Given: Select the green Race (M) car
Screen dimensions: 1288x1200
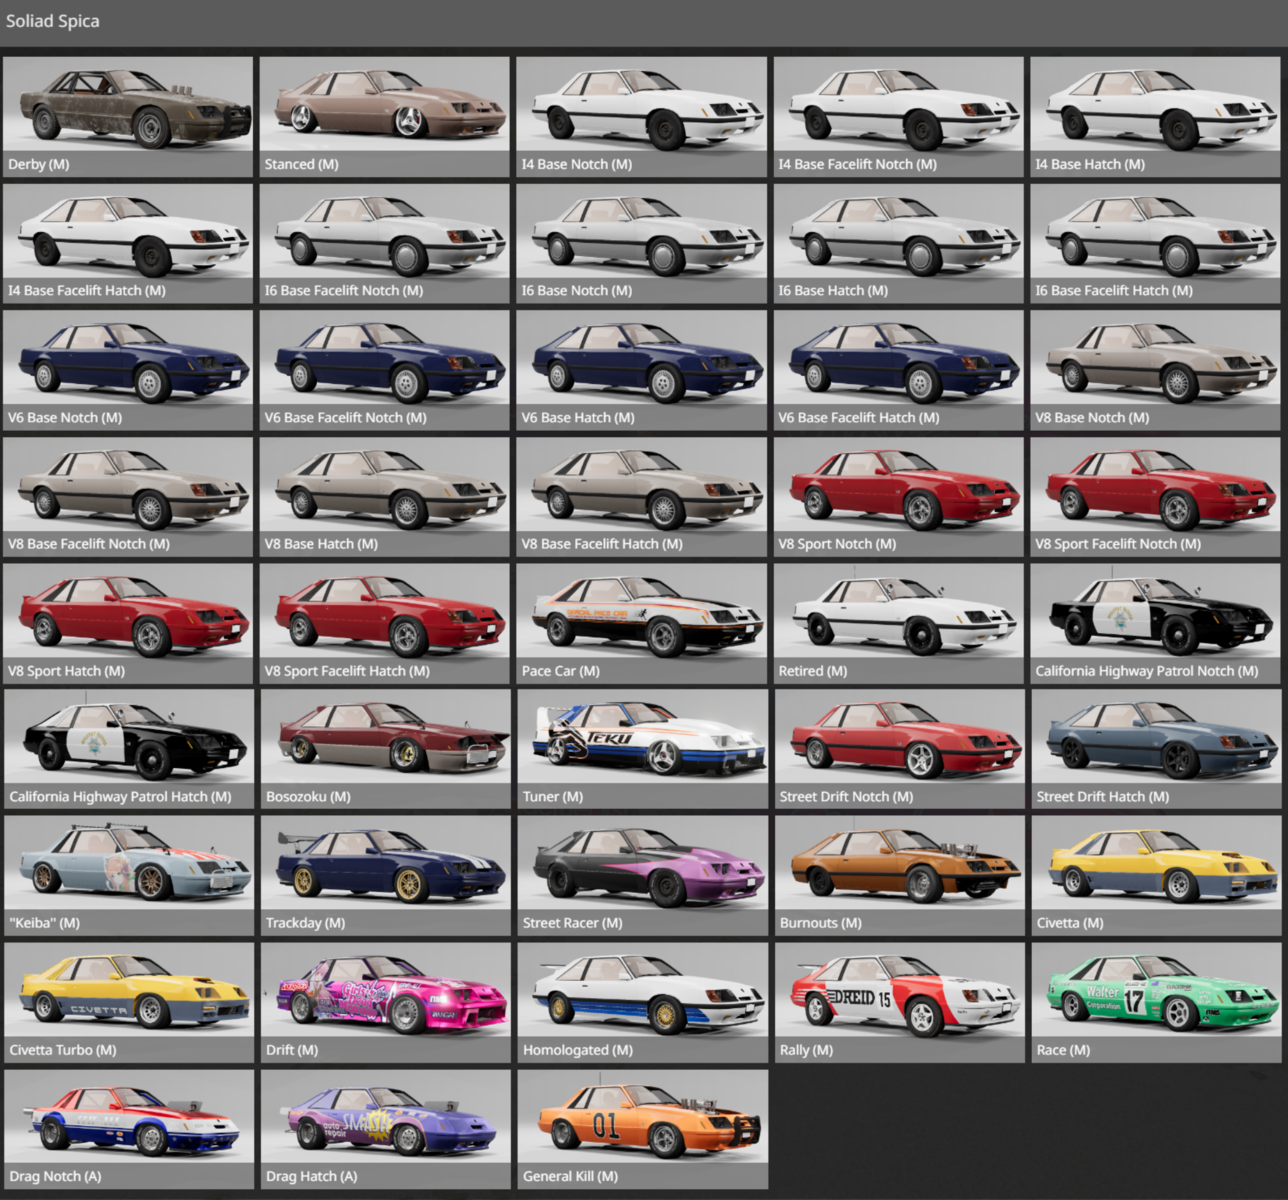Looking at the screenshot, I should pos(1155,1002).
